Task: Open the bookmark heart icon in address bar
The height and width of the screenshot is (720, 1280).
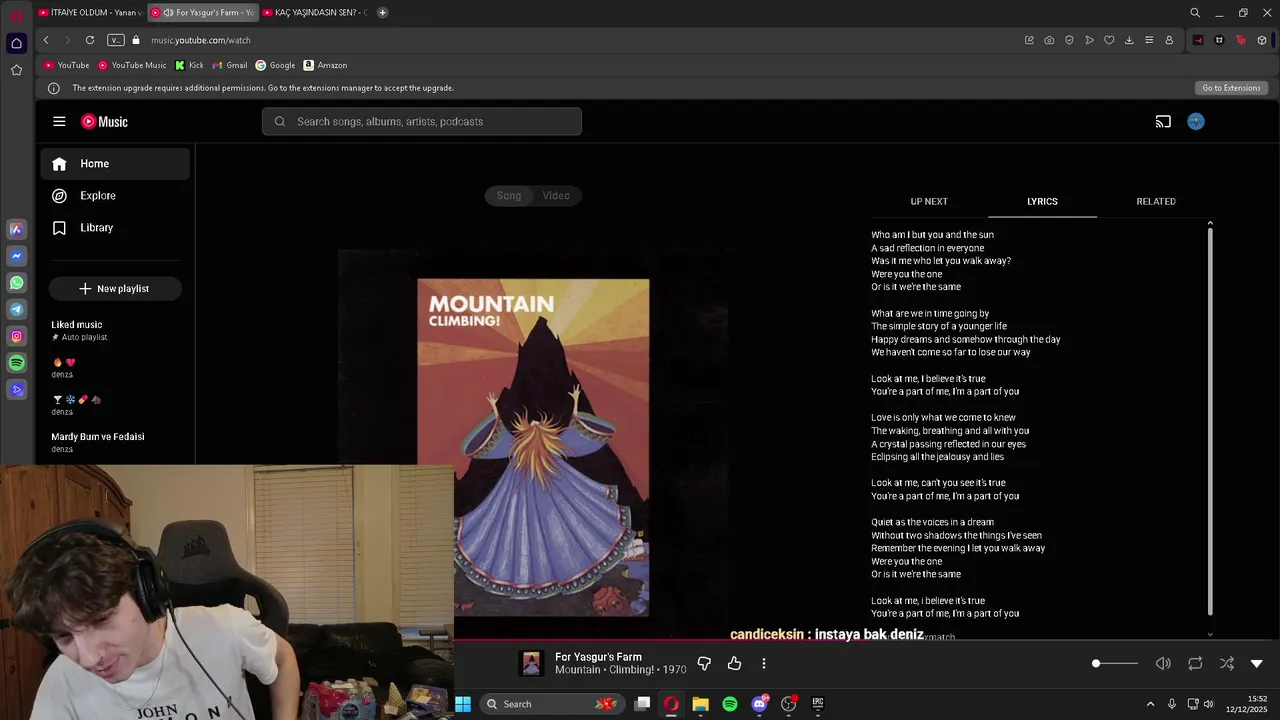Action: 1109,40
